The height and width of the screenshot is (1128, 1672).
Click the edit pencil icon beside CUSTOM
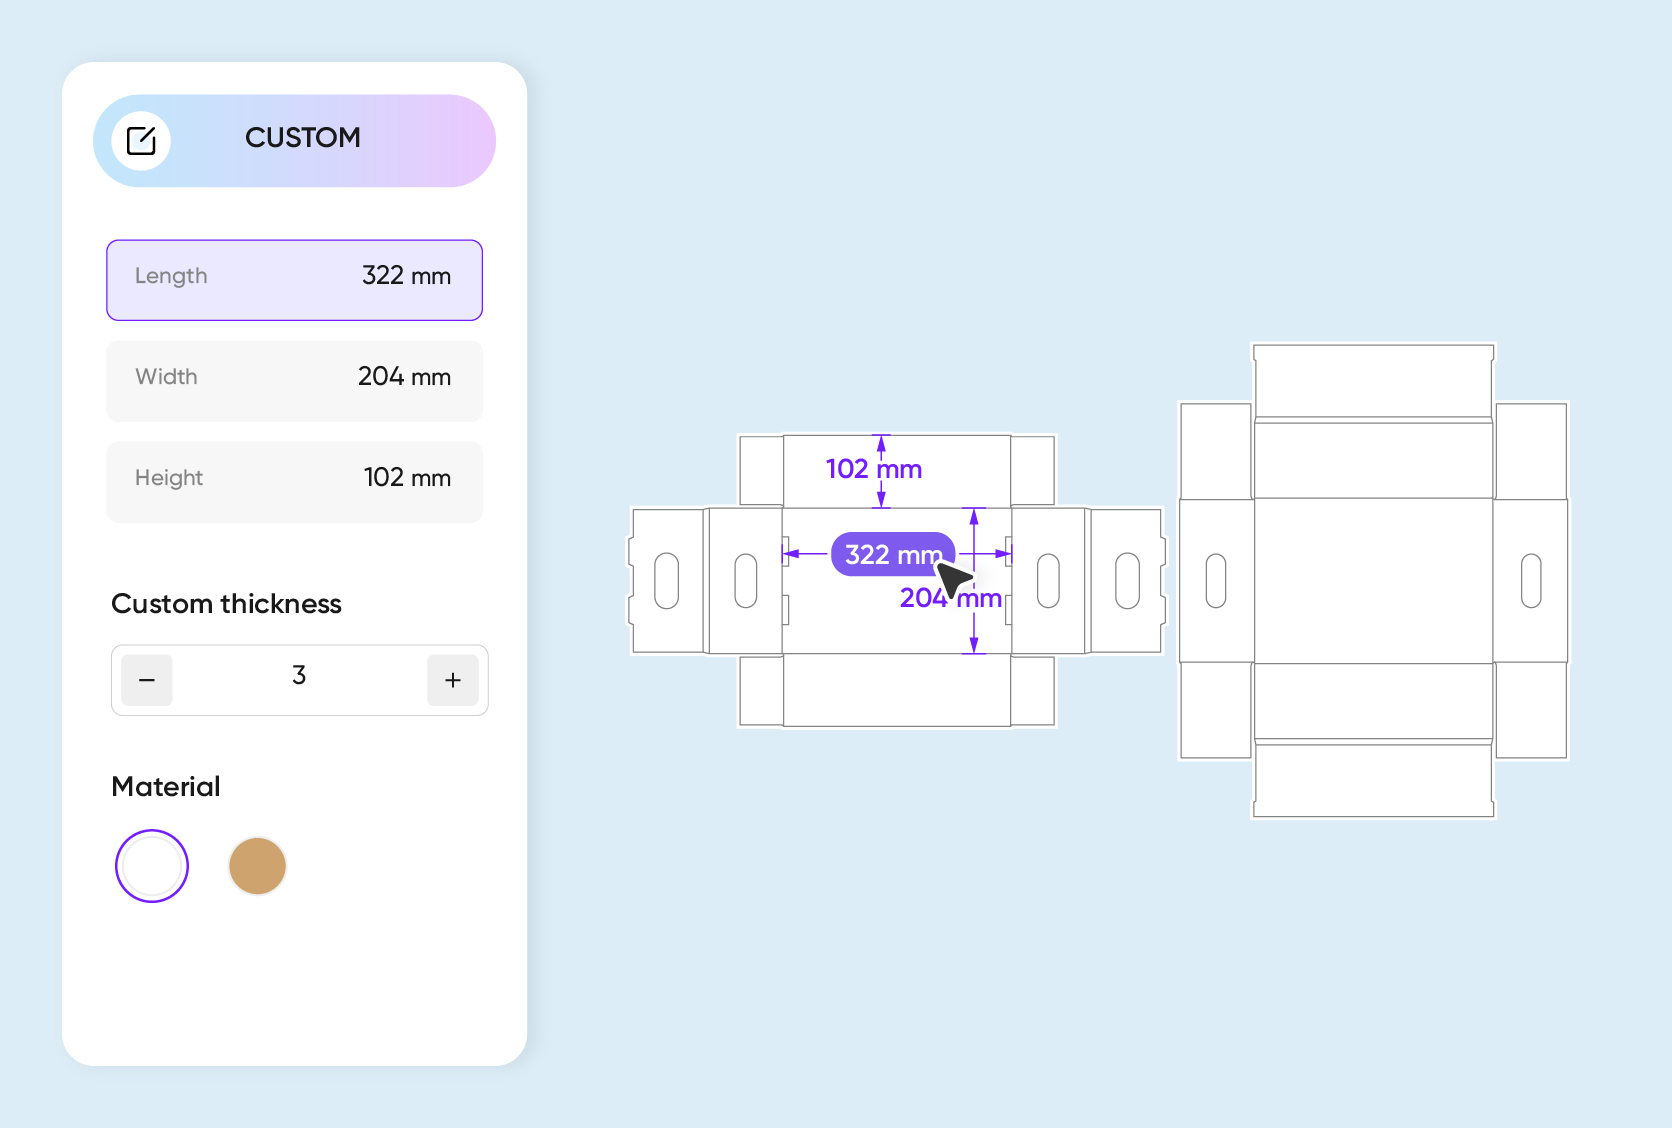point(141,141)
